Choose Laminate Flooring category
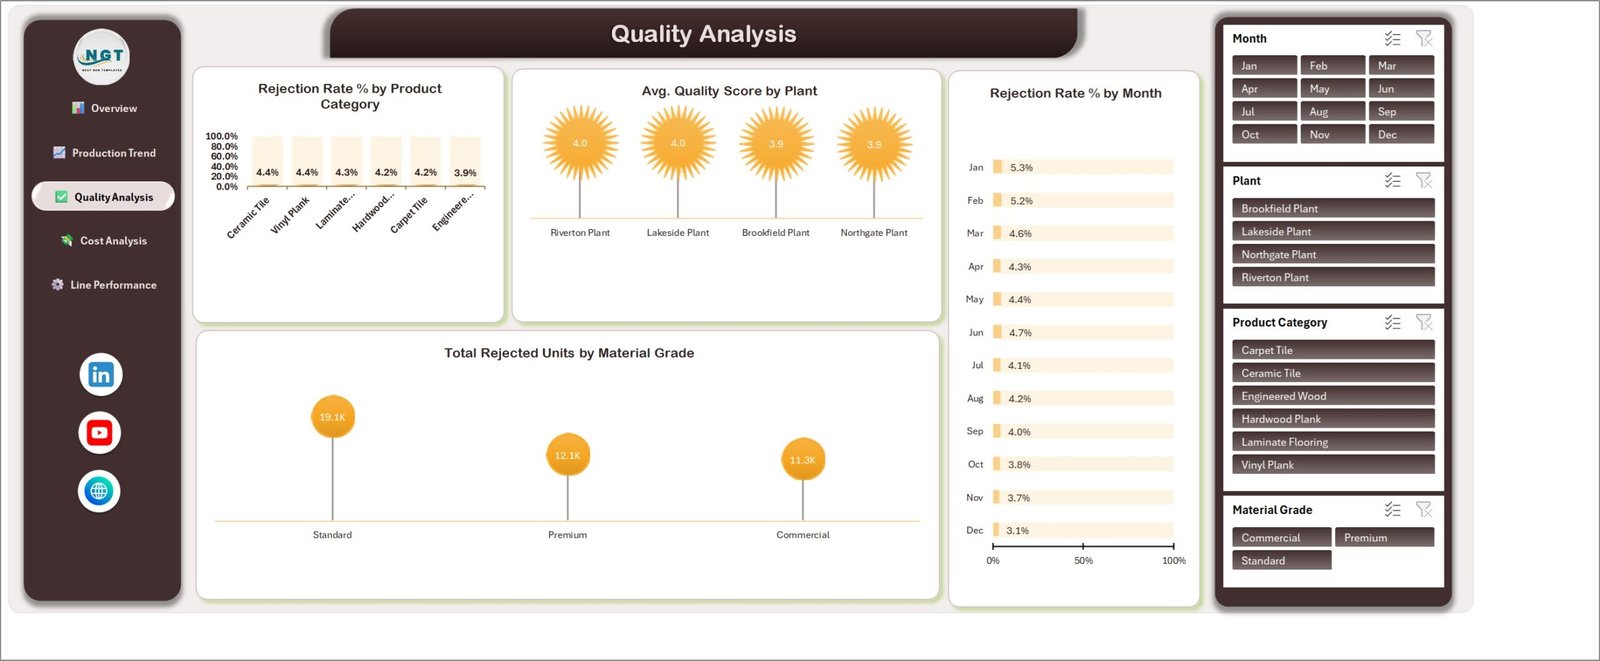 pos(1333,443)
